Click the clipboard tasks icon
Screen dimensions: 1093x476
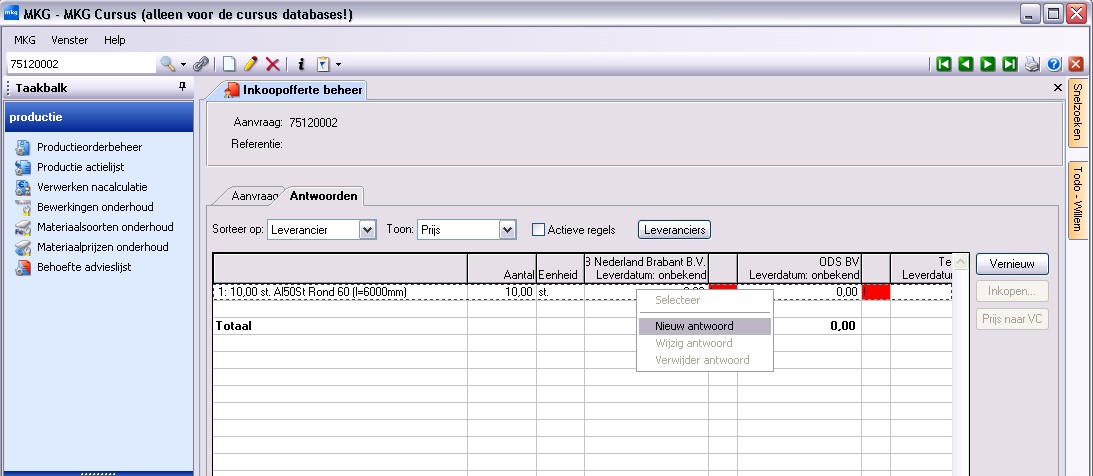pos(323,64)
